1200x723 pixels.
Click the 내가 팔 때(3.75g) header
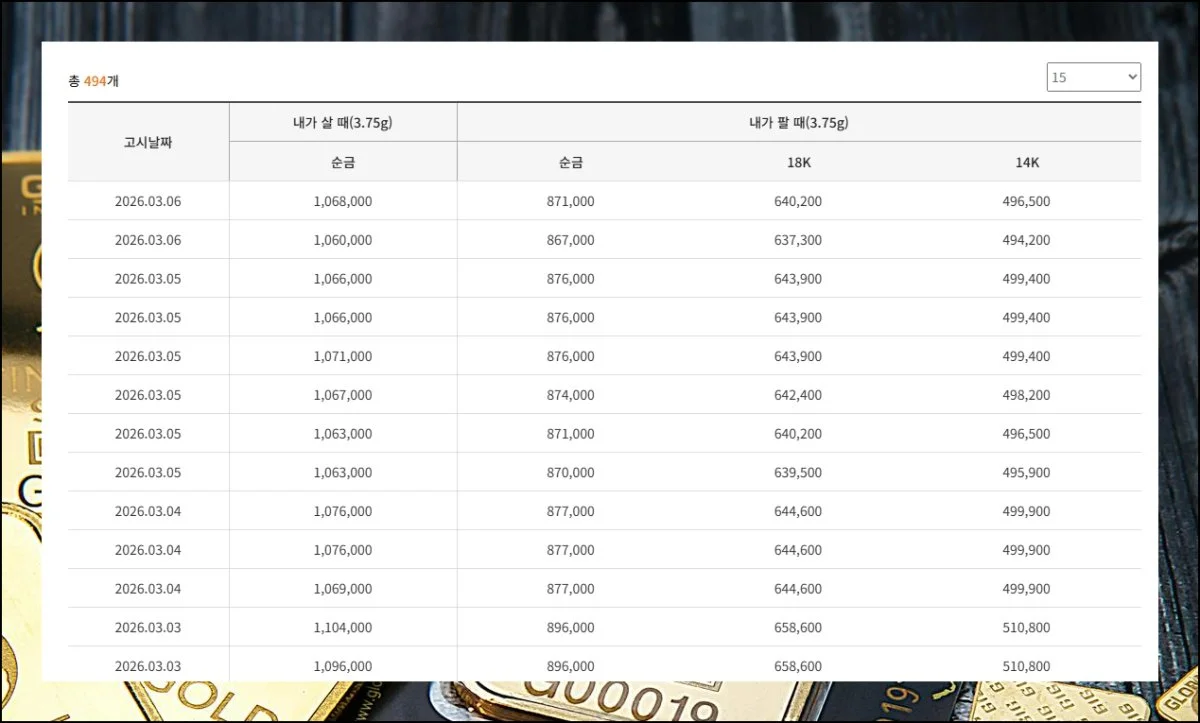click(798, 123)
